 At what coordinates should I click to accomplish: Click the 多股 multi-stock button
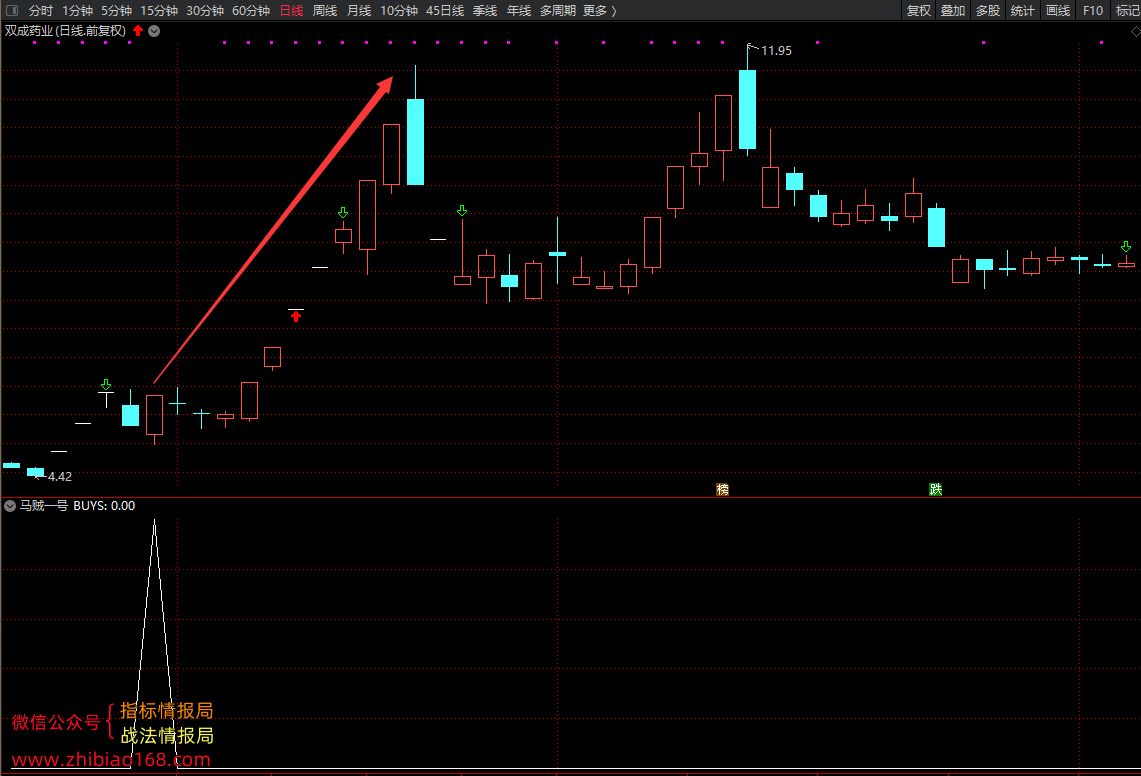(987, 10)
